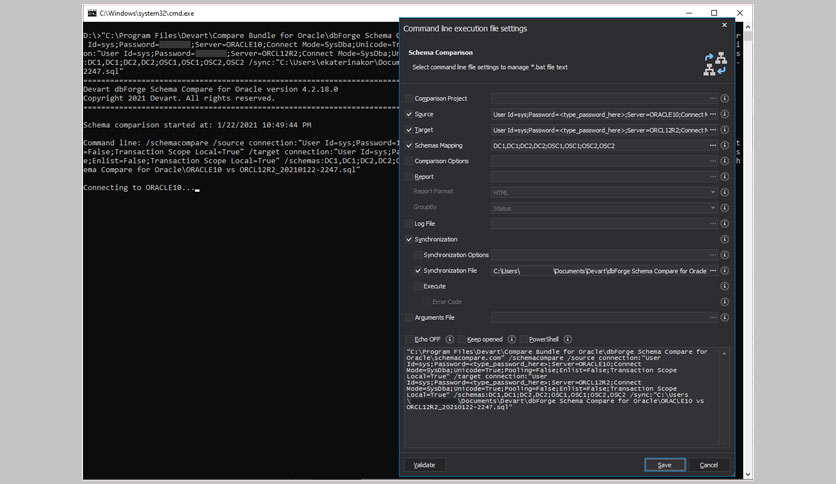
Task: Click cmd window scrollbar down arrow
Action: pos(747,474)
